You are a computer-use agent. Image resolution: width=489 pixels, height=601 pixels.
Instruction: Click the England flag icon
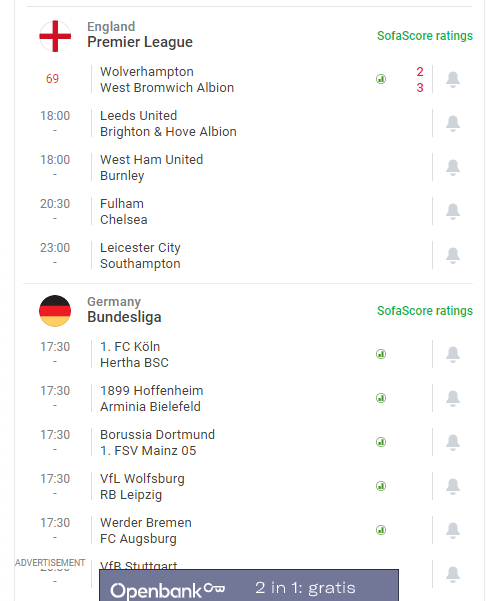pos(55,36)
